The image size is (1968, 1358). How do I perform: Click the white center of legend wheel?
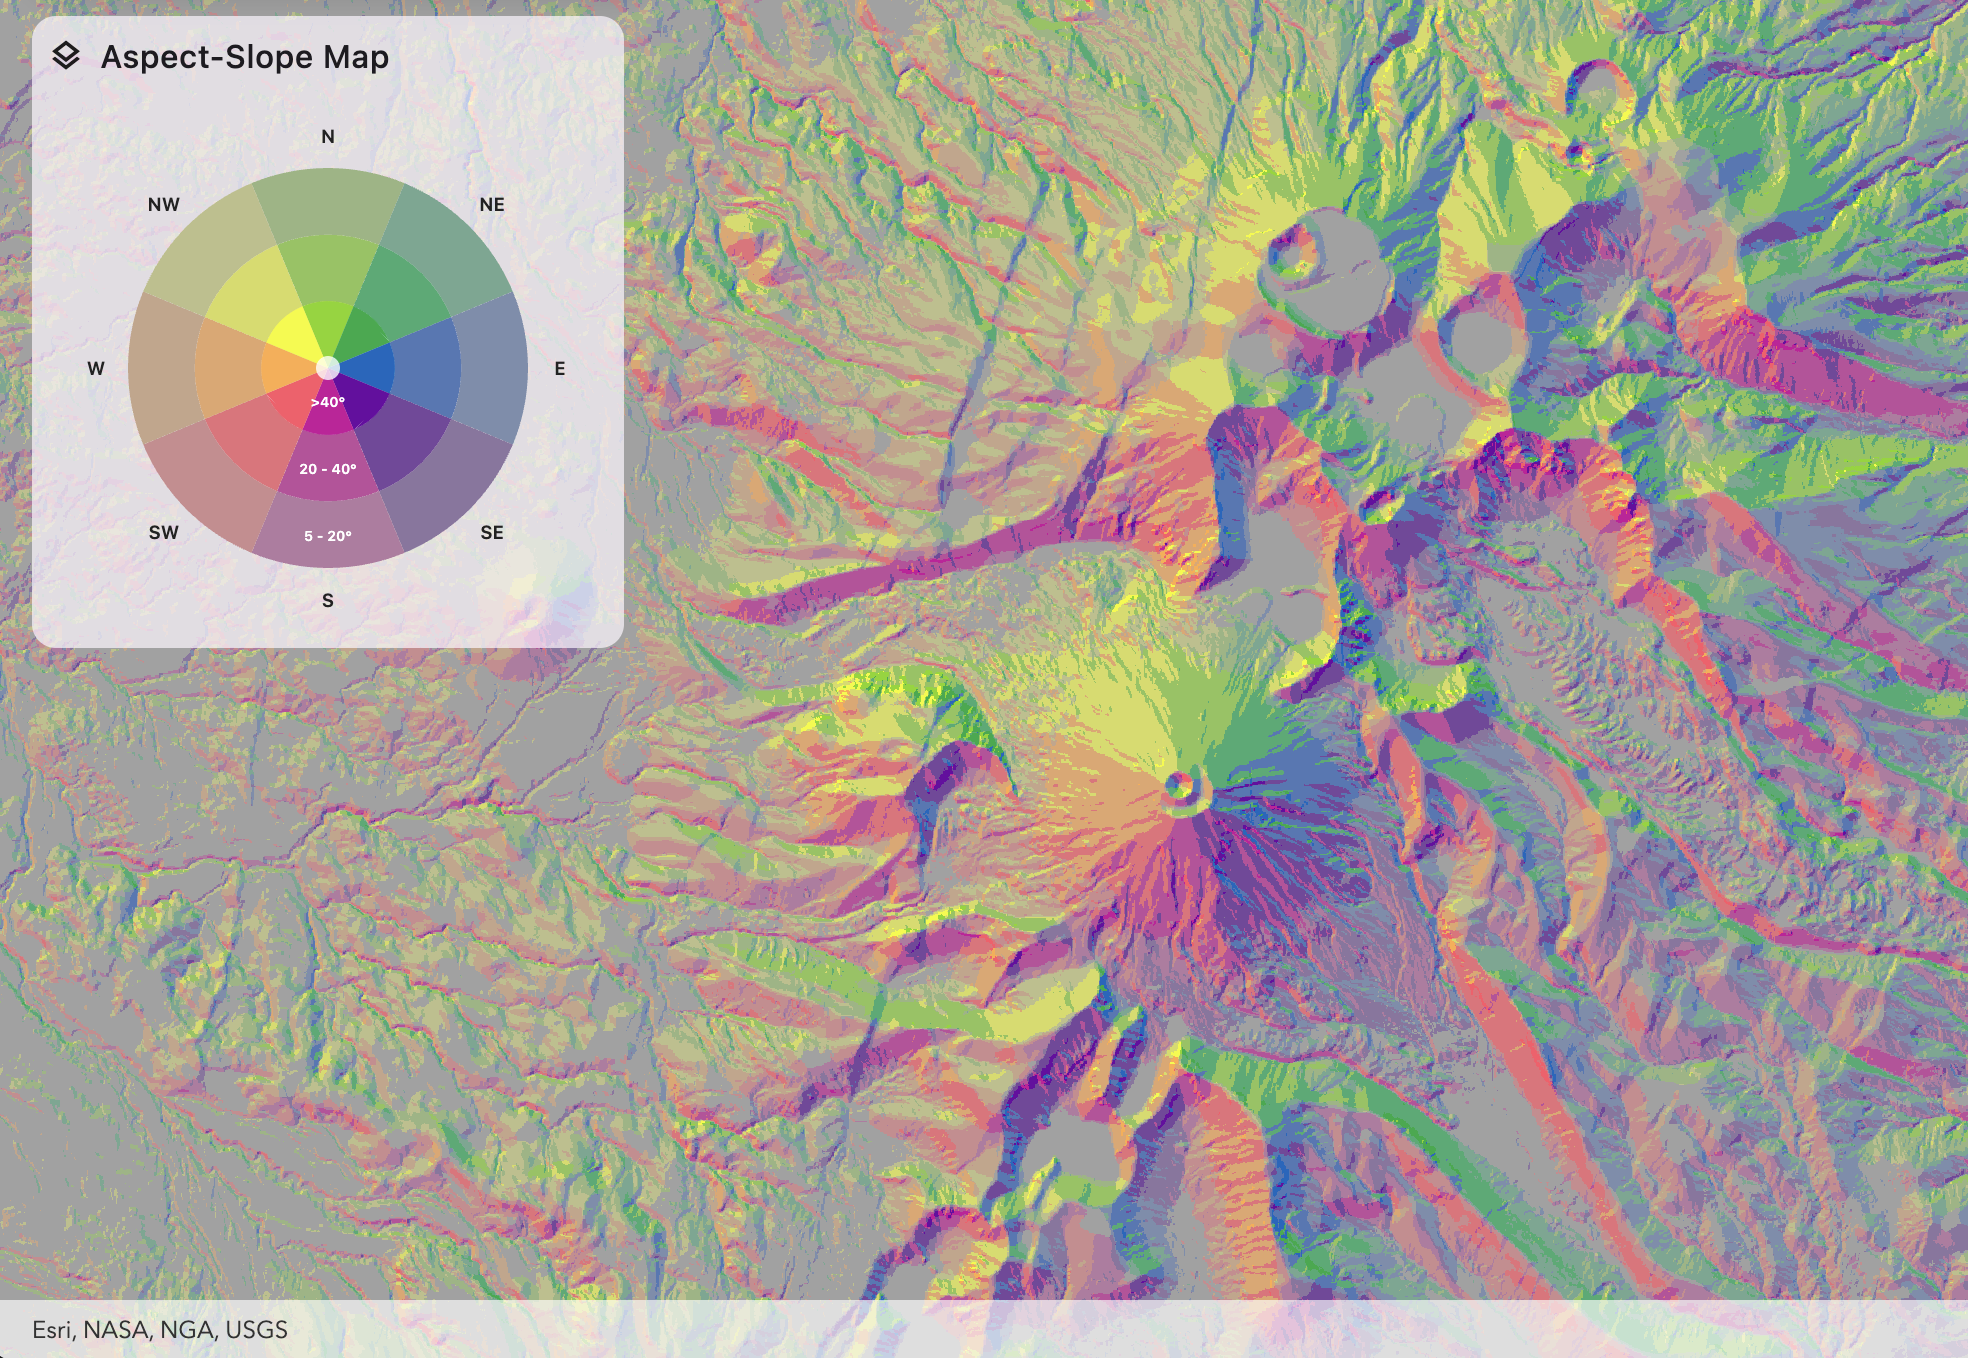coord(328,368)
